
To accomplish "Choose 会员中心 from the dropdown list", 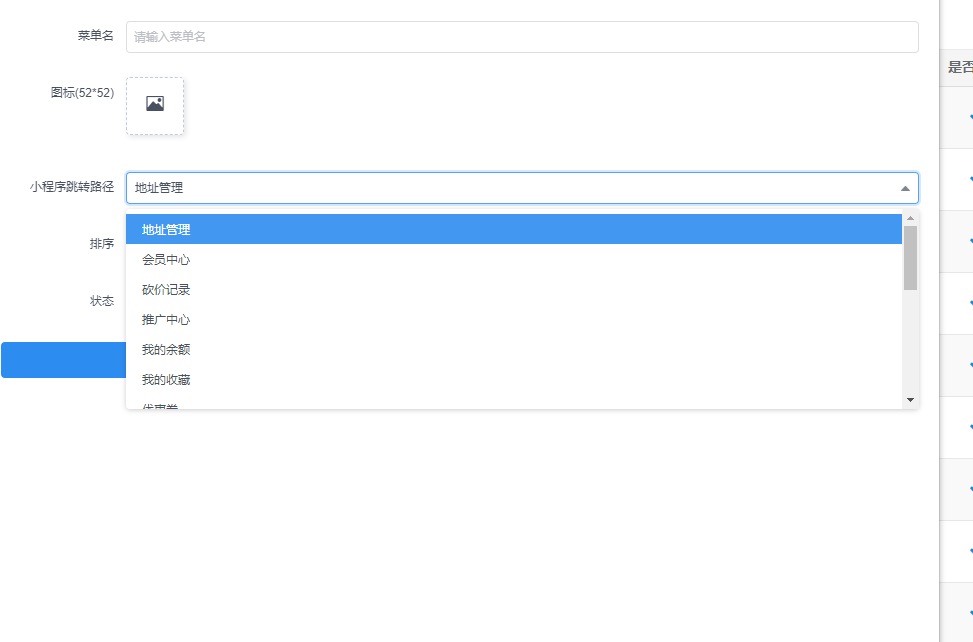I will 166,260.
